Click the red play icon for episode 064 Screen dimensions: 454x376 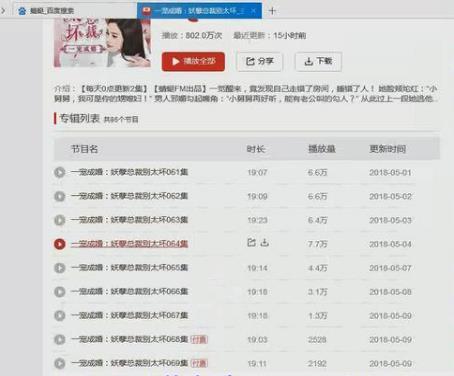60,244
